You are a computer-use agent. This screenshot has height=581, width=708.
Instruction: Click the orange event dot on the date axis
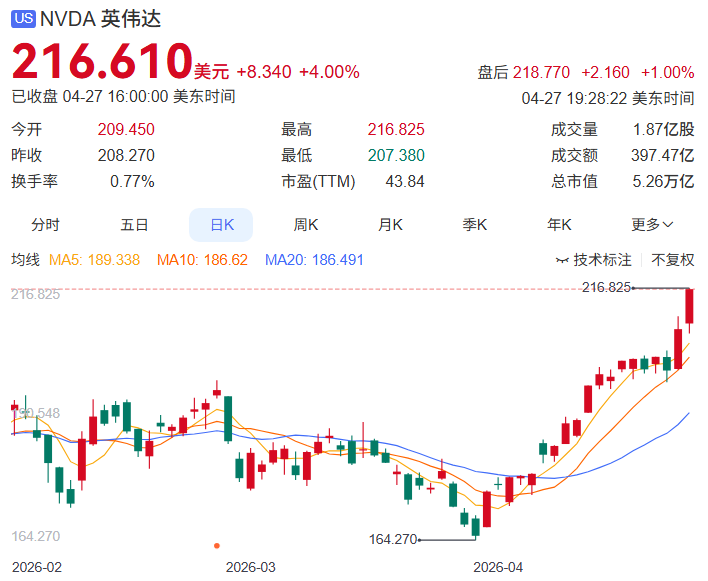pyautogui.click(x=217, y=546)
